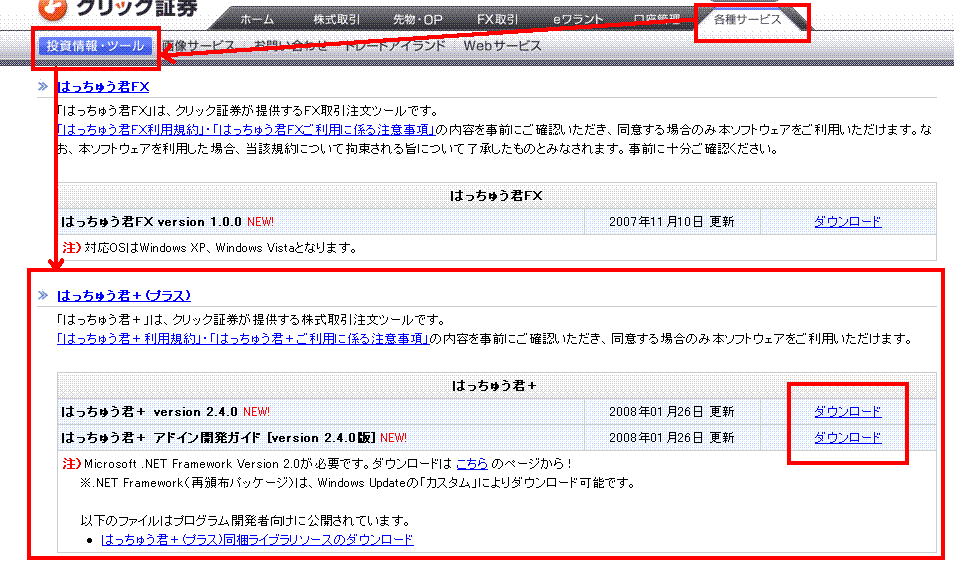Click the Microsoft .NET Framework Version 2.0 note
Image resolution: width=954 pixels, height=563 pixels.
coord(329,464)
